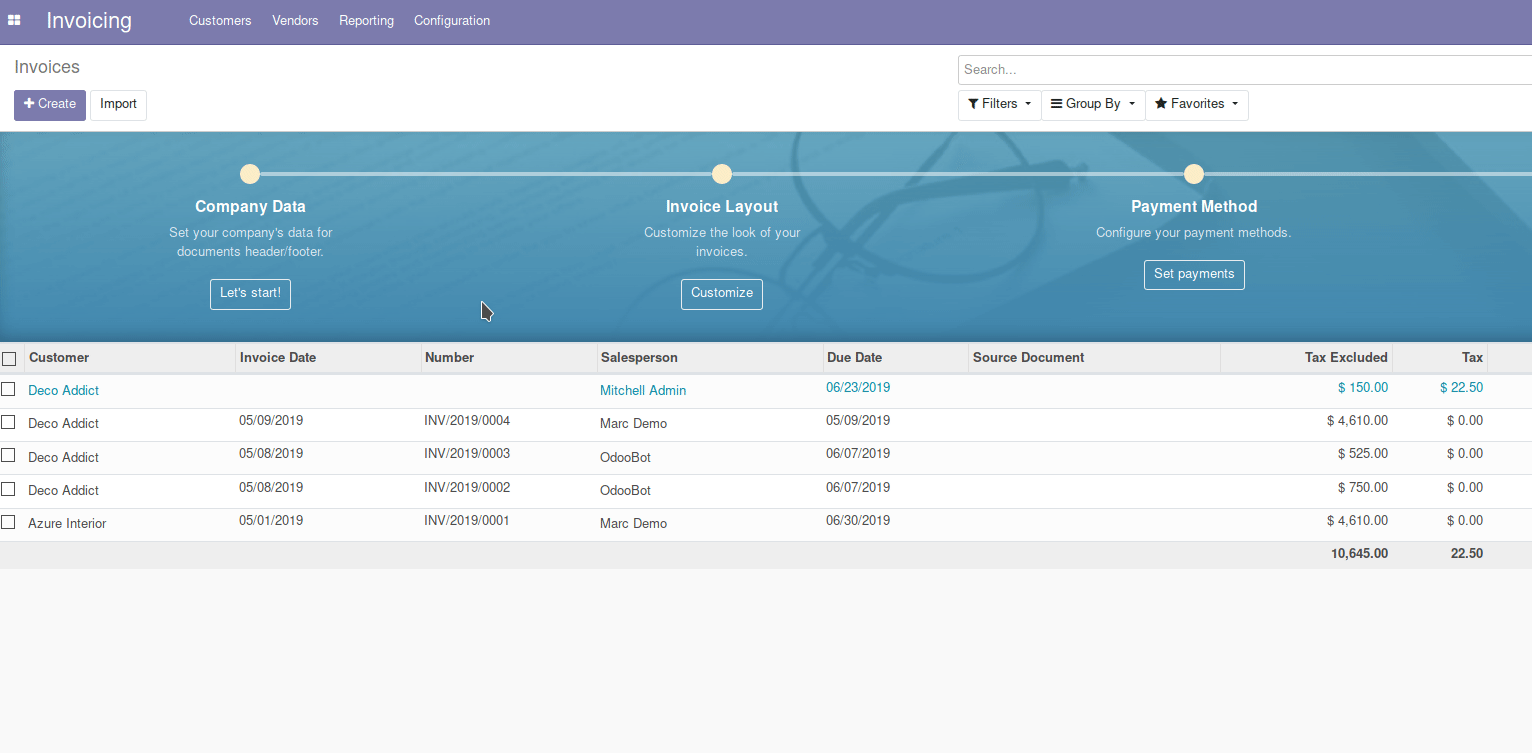
Task: Open the Favorites dropdown
Action: pyautogui.click(x=1196, y=104)
